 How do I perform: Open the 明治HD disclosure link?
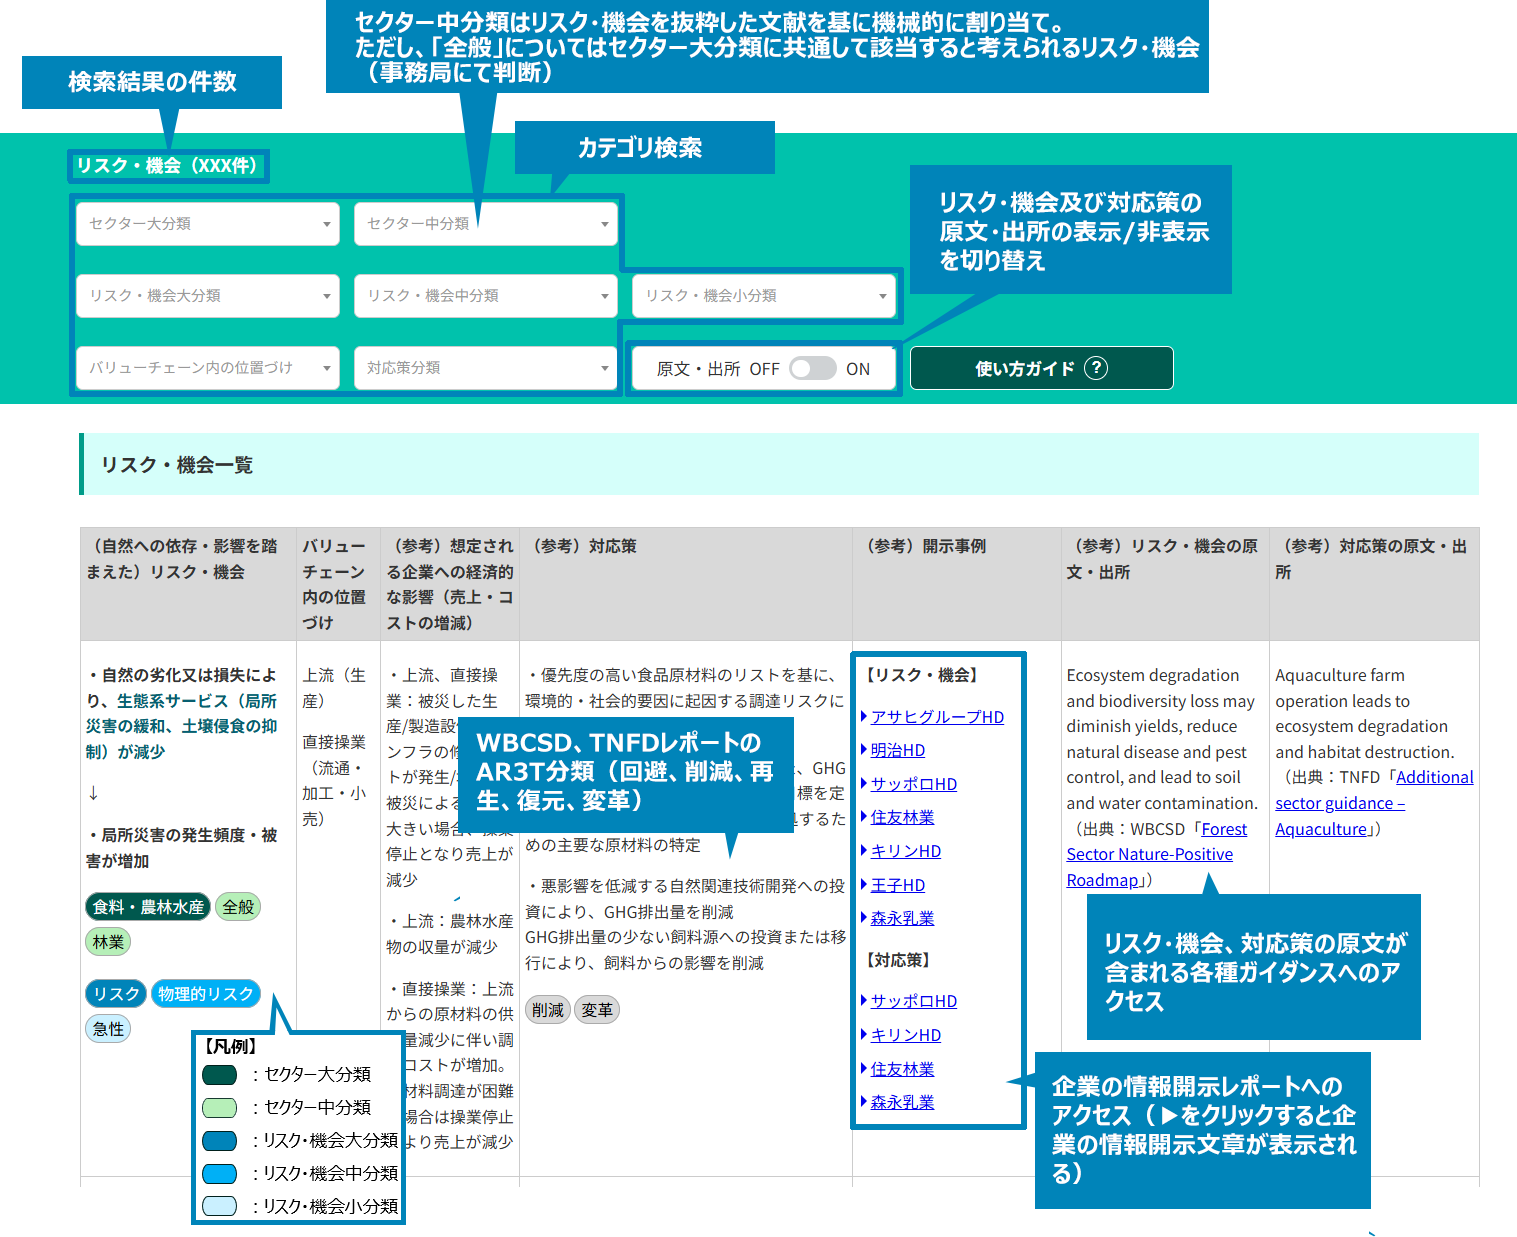(x=897, y=750)
